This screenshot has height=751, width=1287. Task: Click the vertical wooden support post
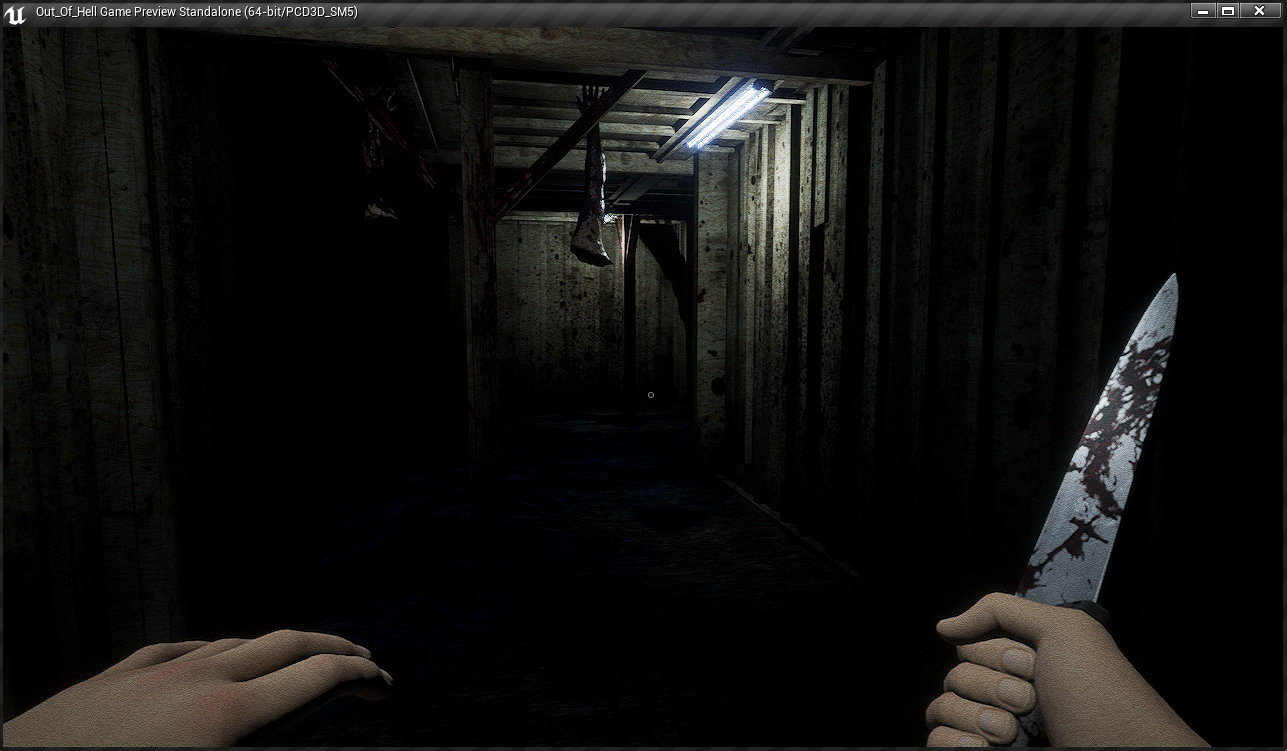point(478,260)
